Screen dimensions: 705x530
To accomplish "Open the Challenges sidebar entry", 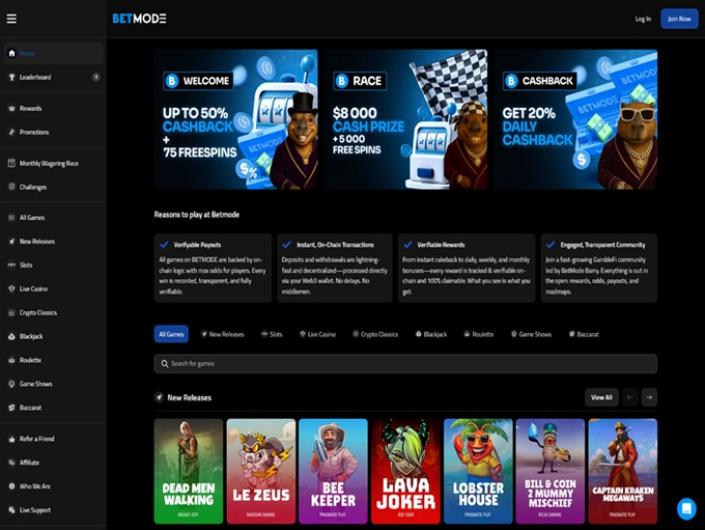I will [x=33, y=187].
